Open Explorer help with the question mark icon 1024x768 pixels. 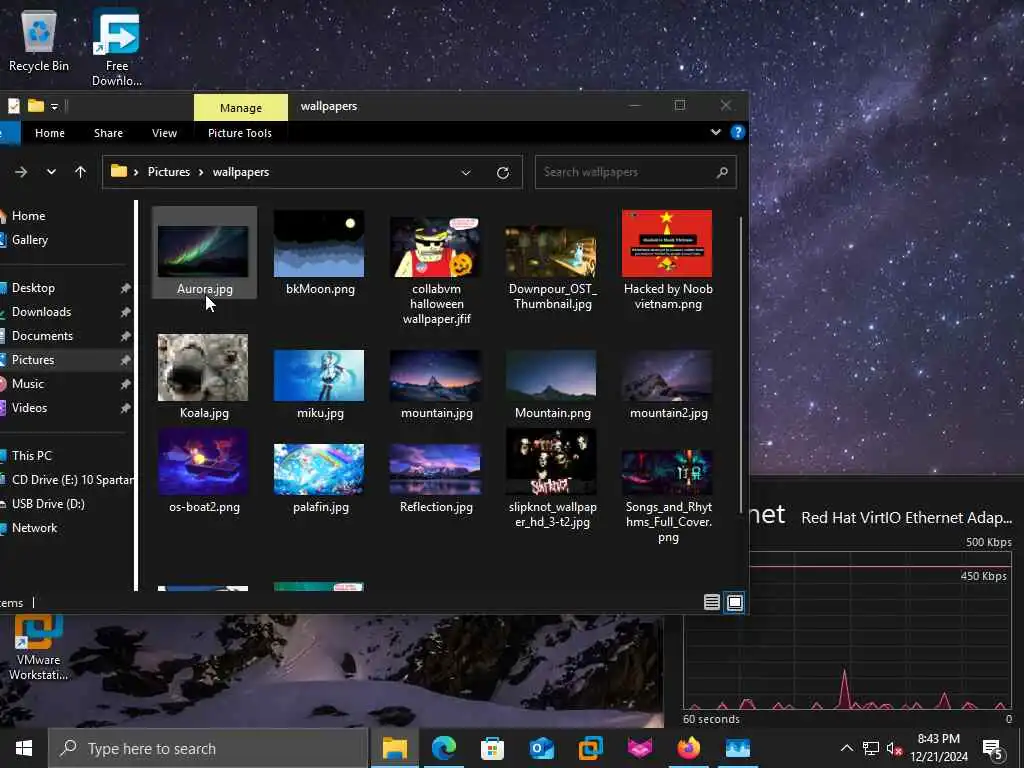pos(737,132)
